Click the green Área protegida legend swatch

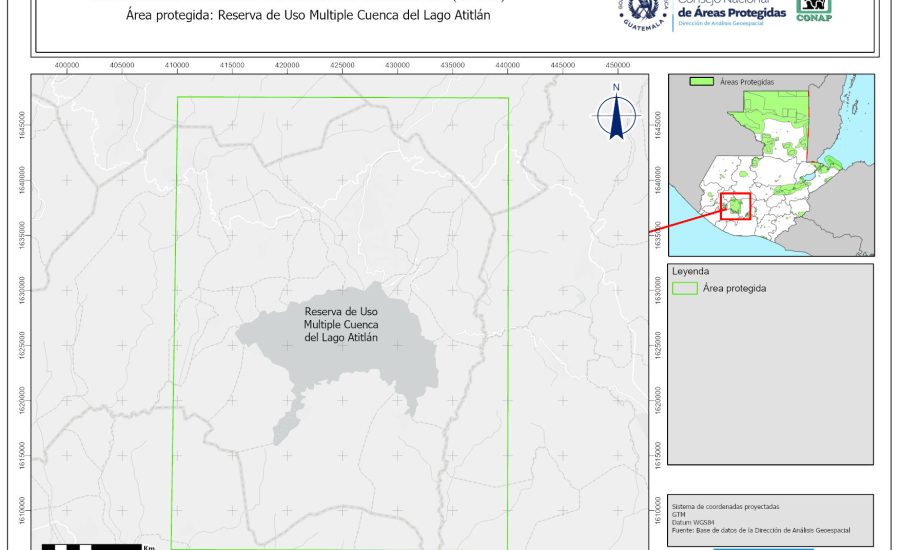pyautogui.click(x=685, y=288)
